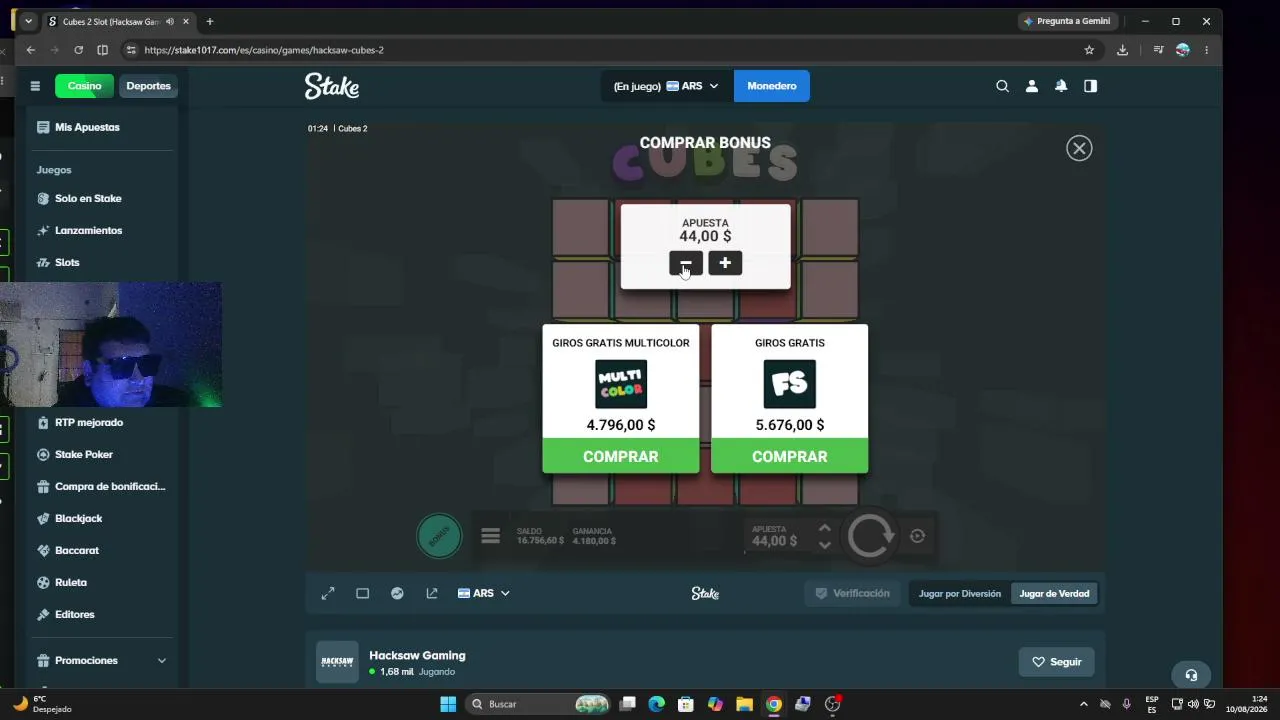Open a new browser tab
This screenshot has height=720, width=1280.
[x=209, y=21]
